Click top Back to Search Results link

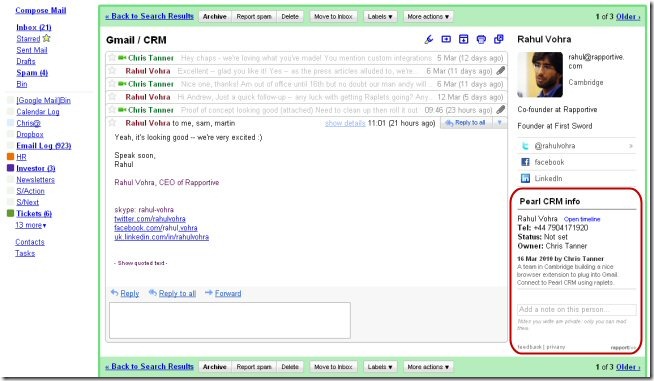[149, 16]
